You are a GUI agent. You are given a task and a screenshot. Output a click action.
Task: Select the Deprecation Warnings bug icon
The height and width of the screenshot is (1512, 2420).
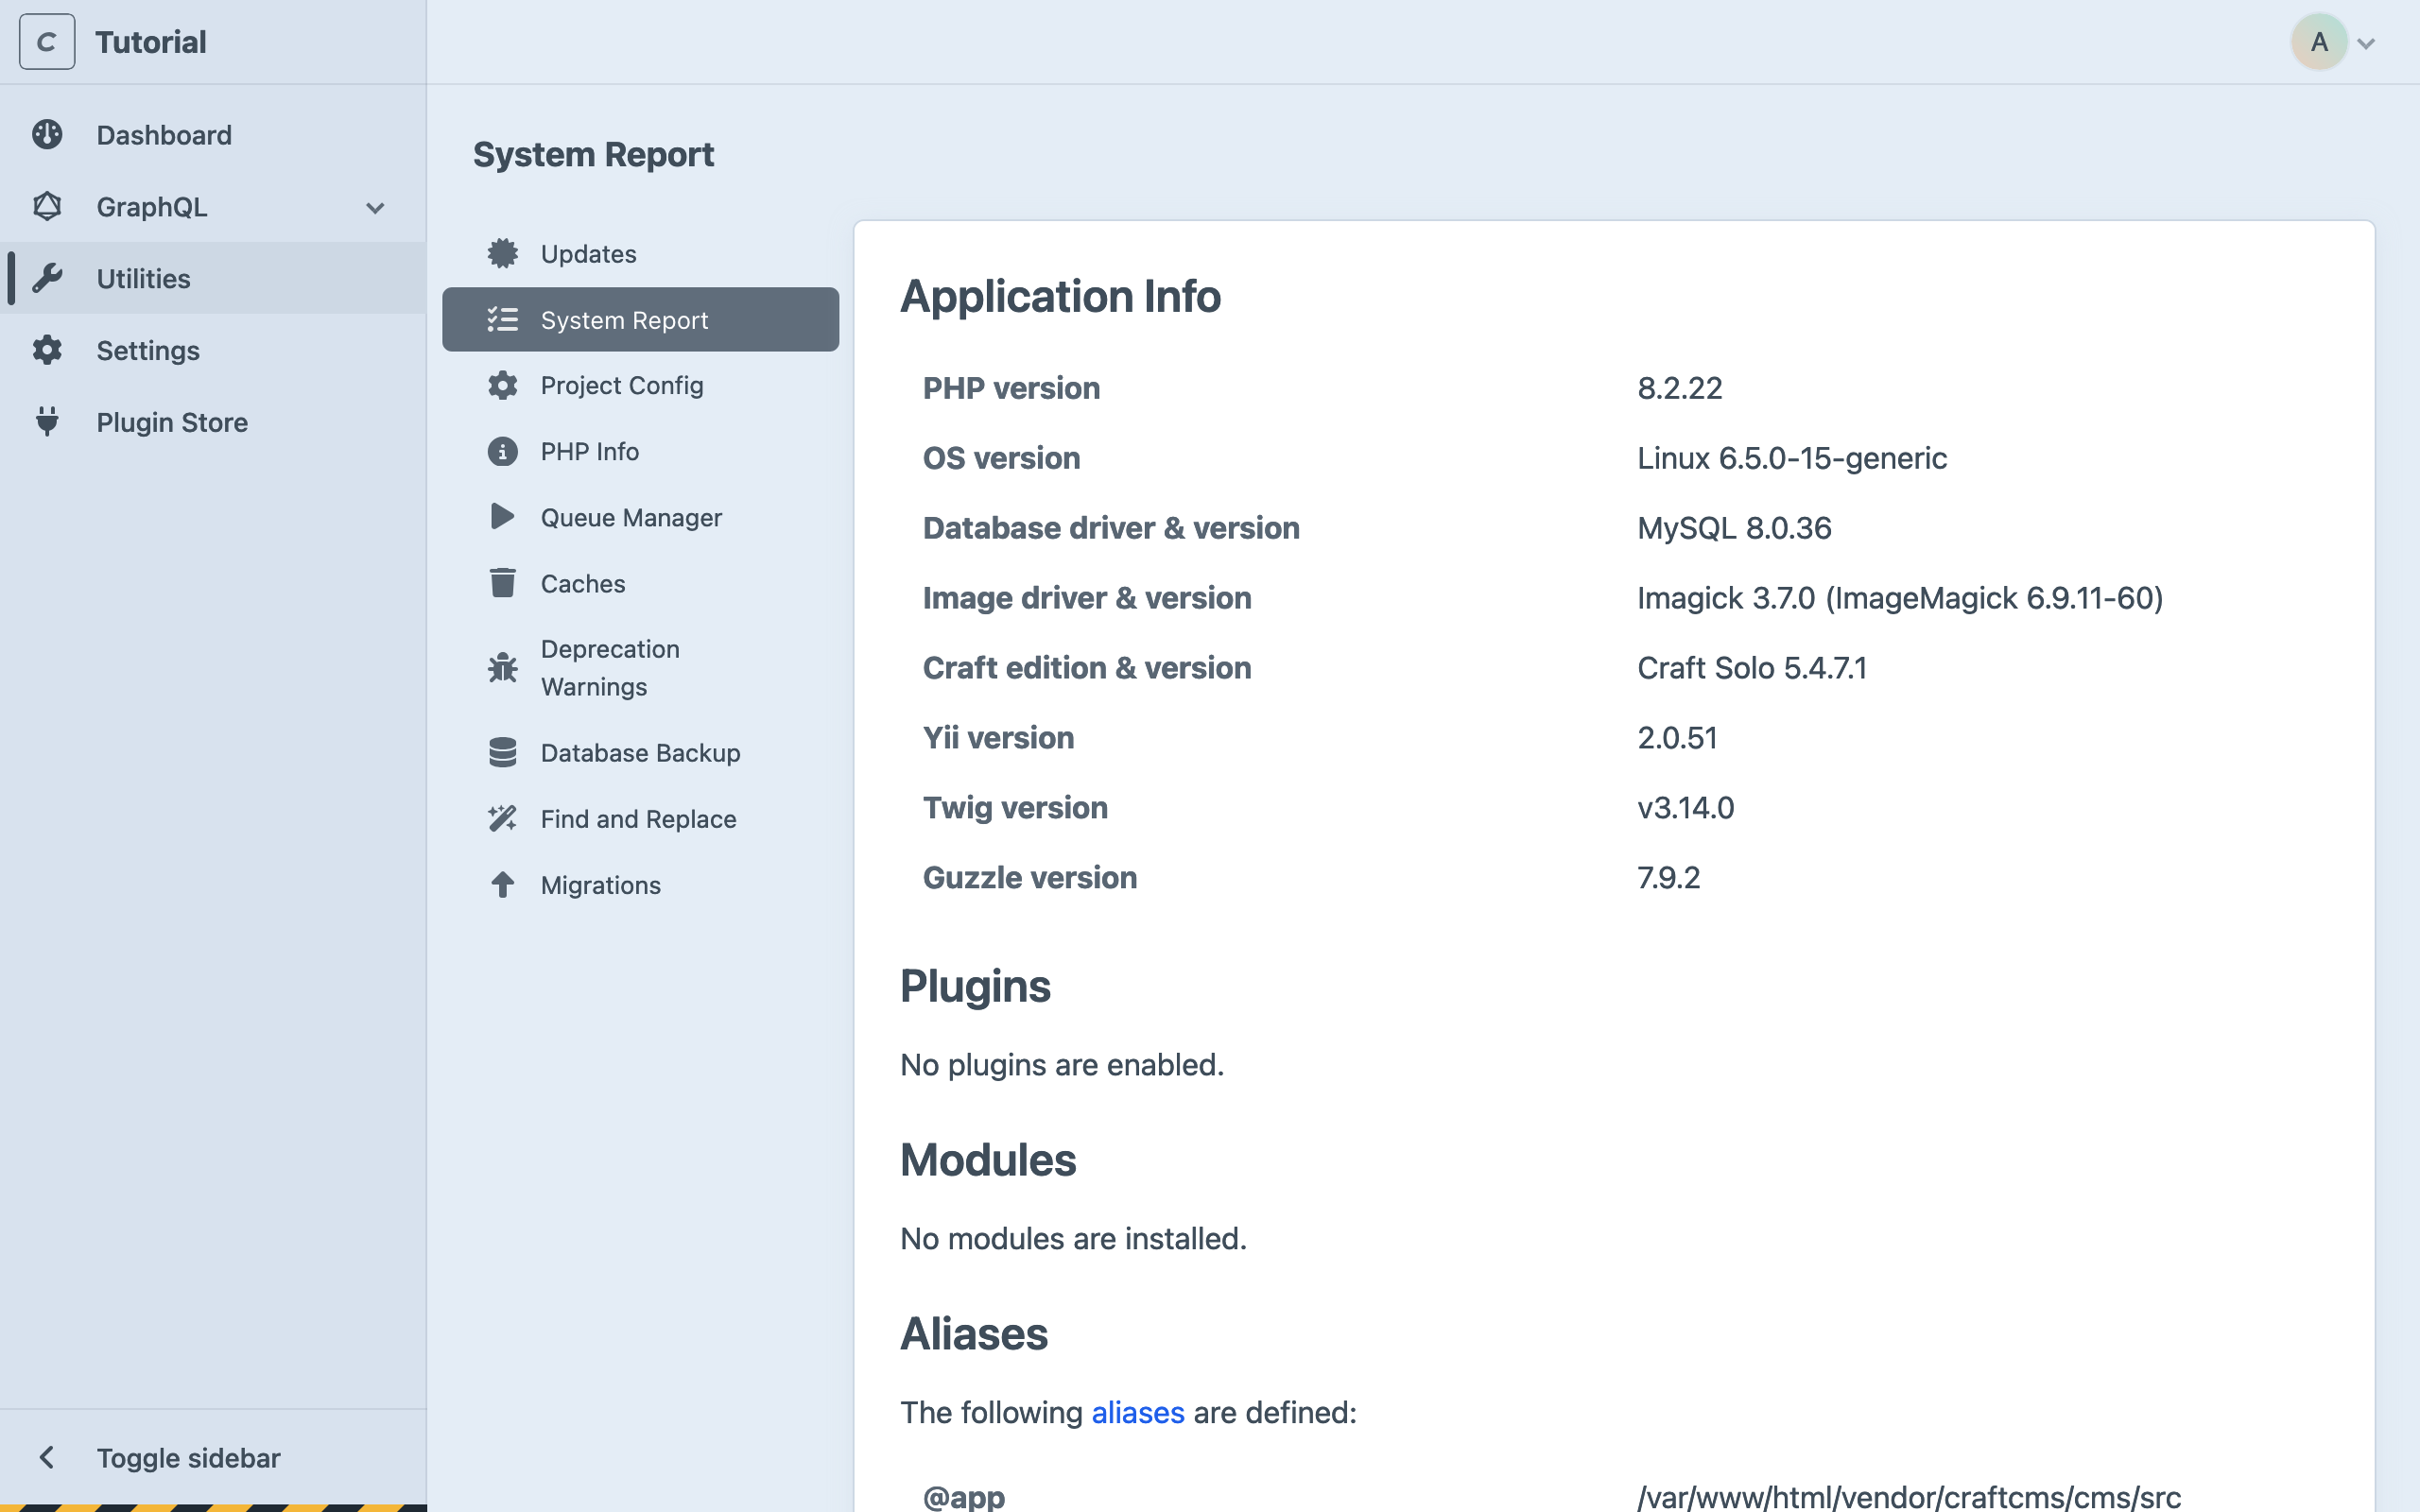pos(502,667)
